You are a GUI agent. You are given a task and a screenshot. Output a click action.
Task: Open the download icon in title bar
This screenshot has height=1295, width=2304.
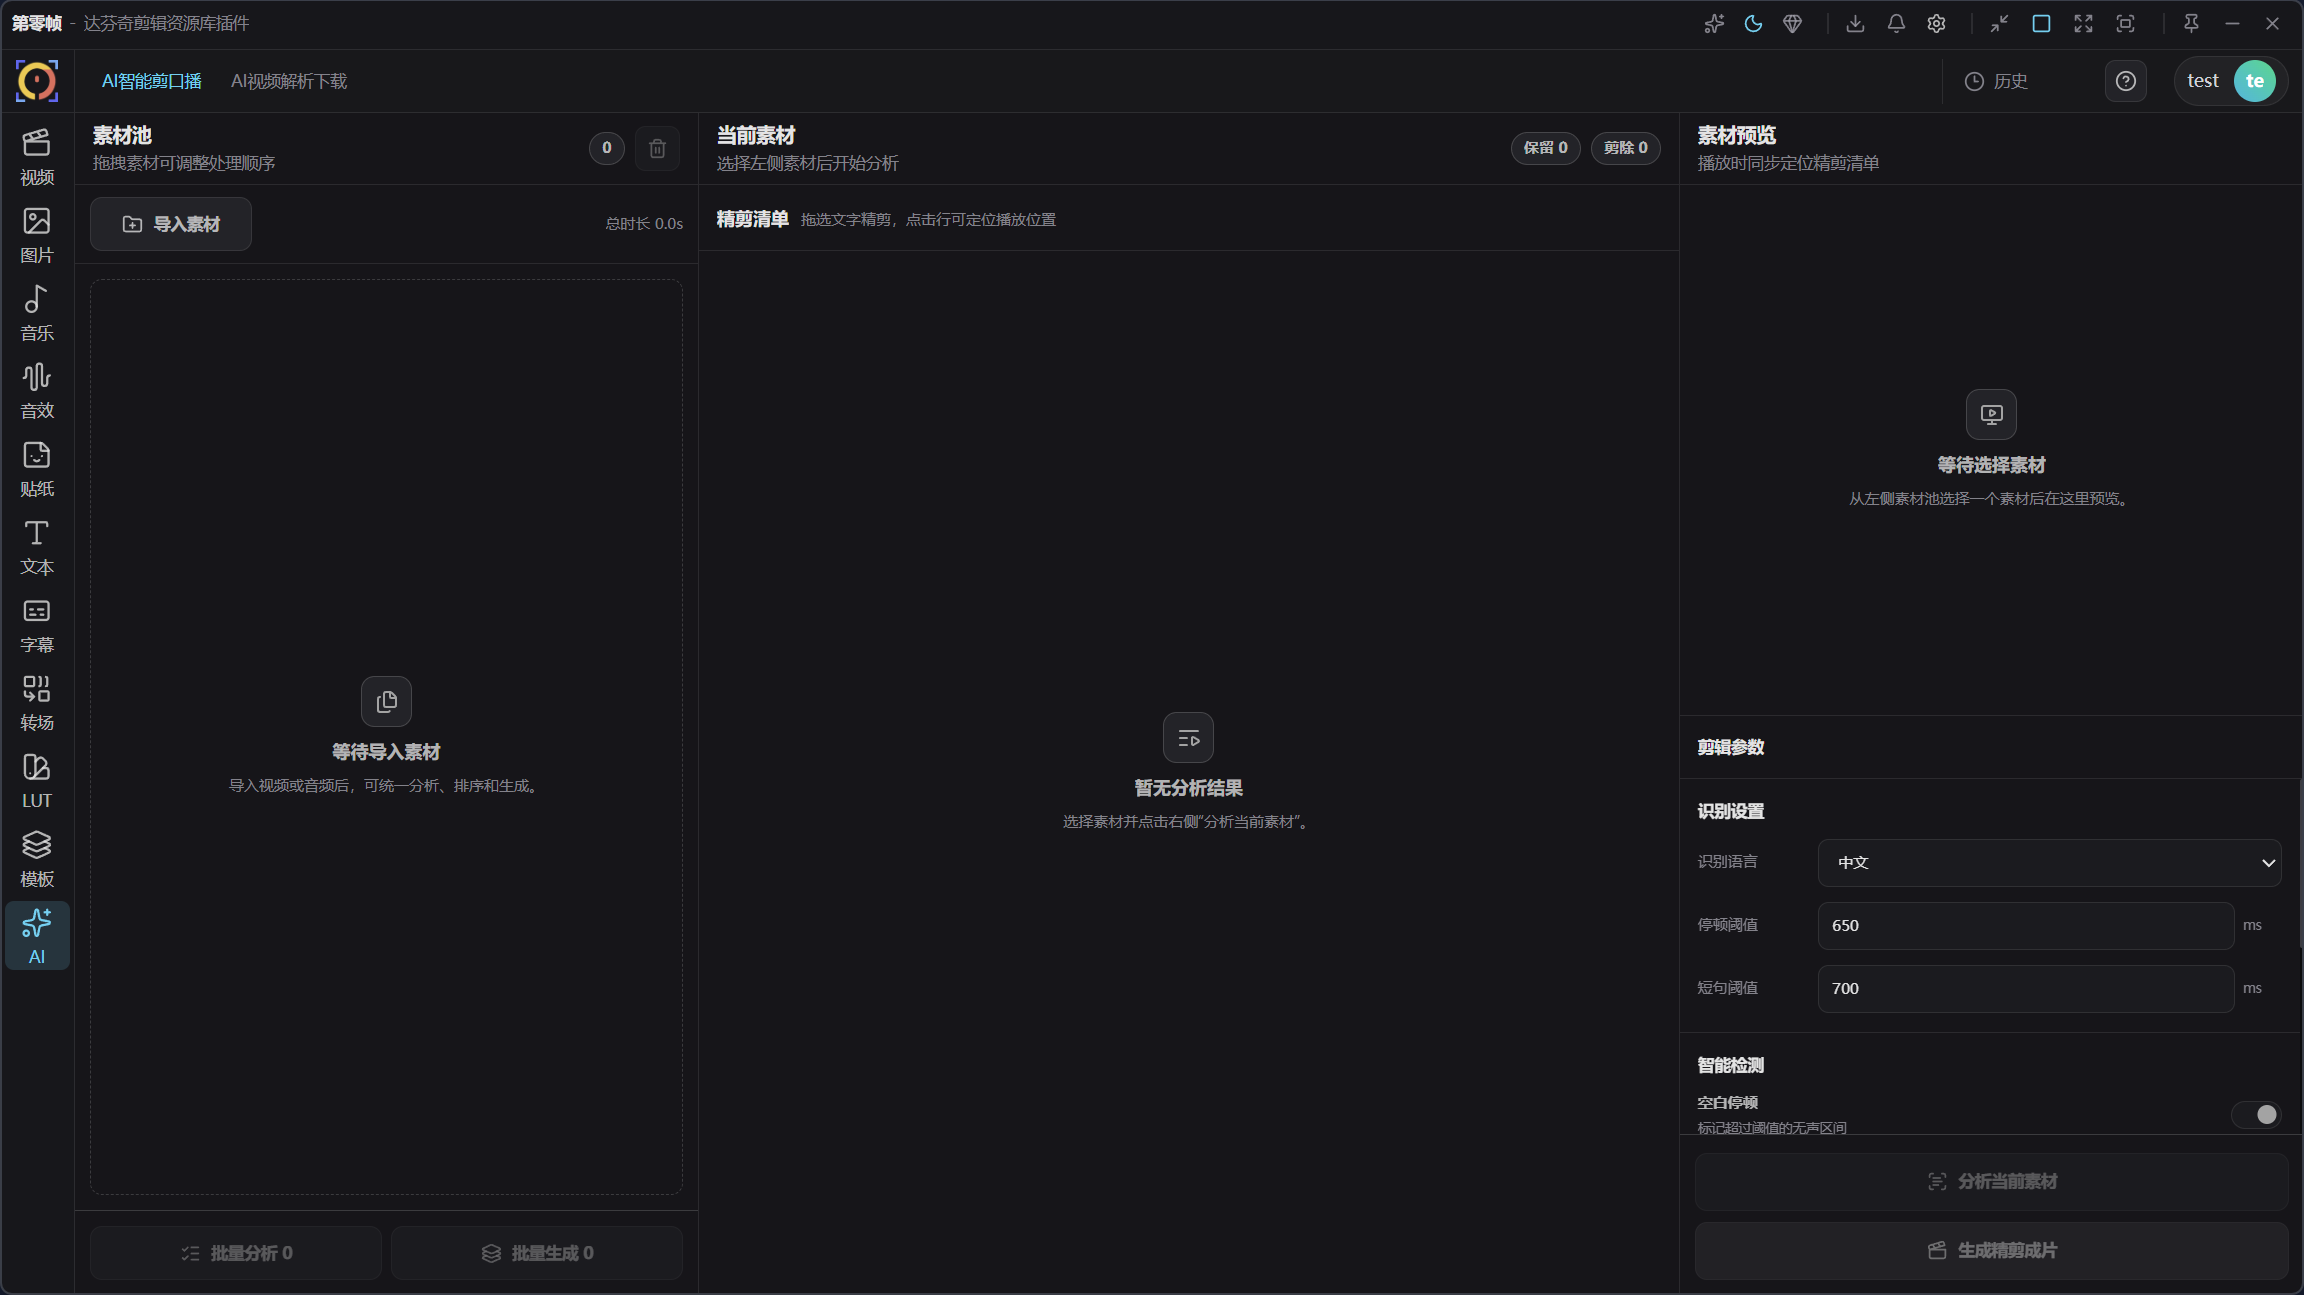click(1855, 24)
